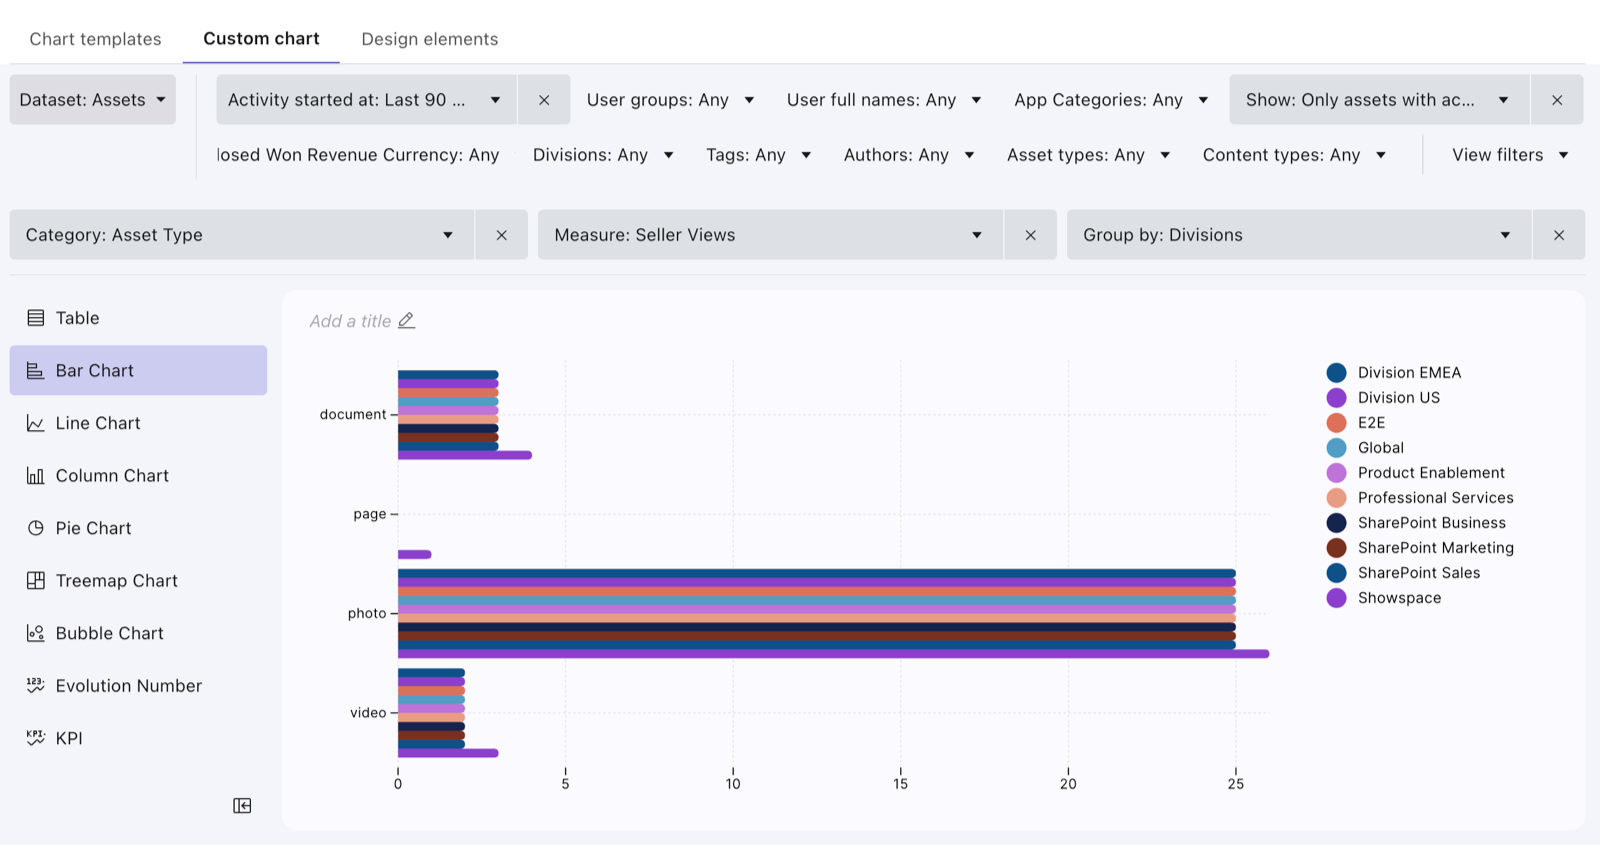Image resolution: width=1600 pixels, height=845 pixels.
Task: Pick the Pie Chart icon
Action: click(x=36, y=528)
